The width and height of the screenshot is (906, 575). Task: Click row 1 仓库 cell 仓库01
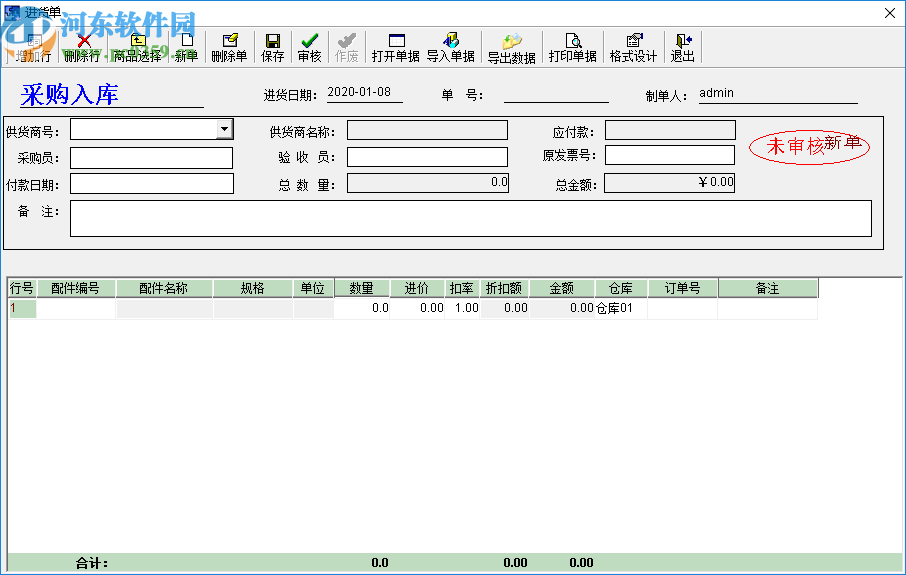tap(621, 308)
